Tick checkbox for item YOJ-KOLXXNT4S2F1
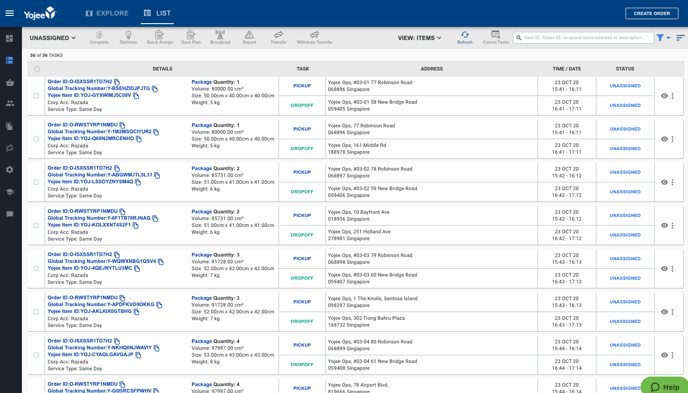This screenshot has width=688, height=393. 36,225
